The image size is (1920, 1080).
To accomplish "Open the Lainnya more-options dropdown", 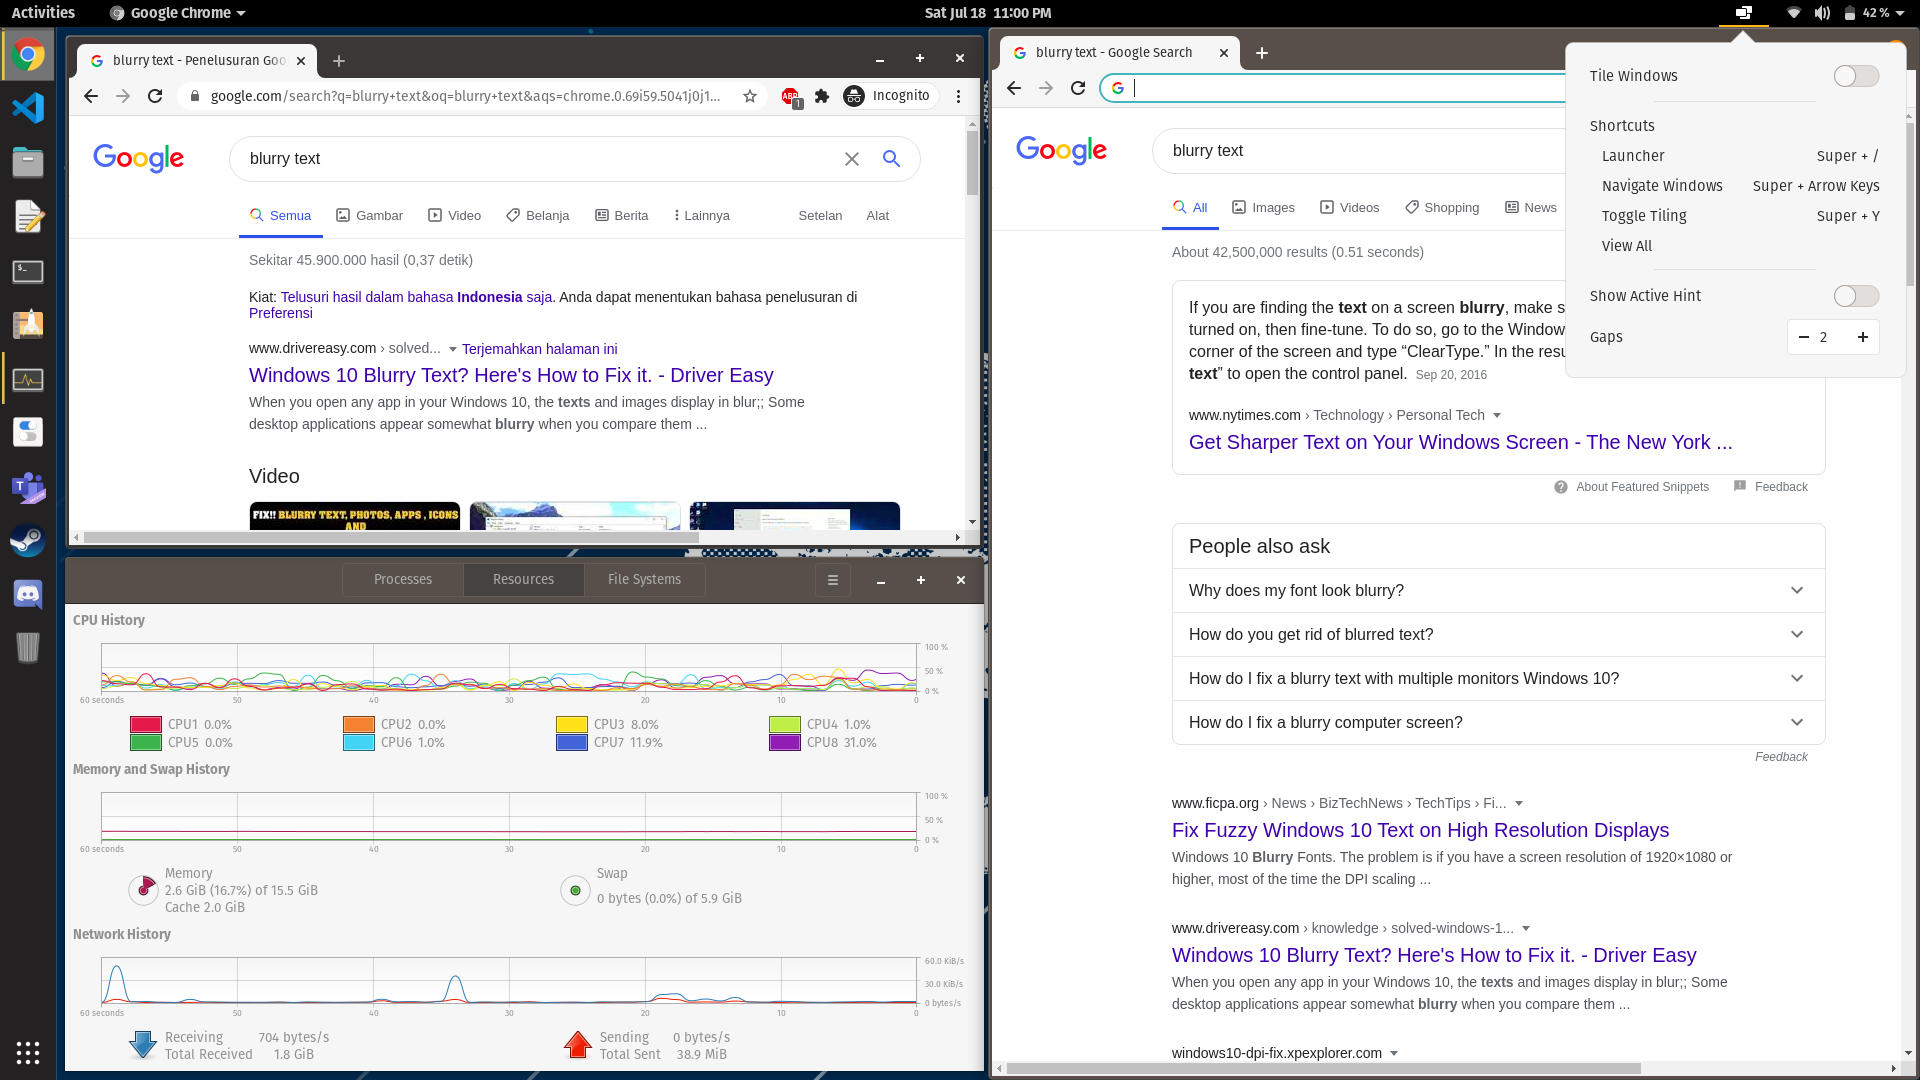I will (x=702, y=216).
